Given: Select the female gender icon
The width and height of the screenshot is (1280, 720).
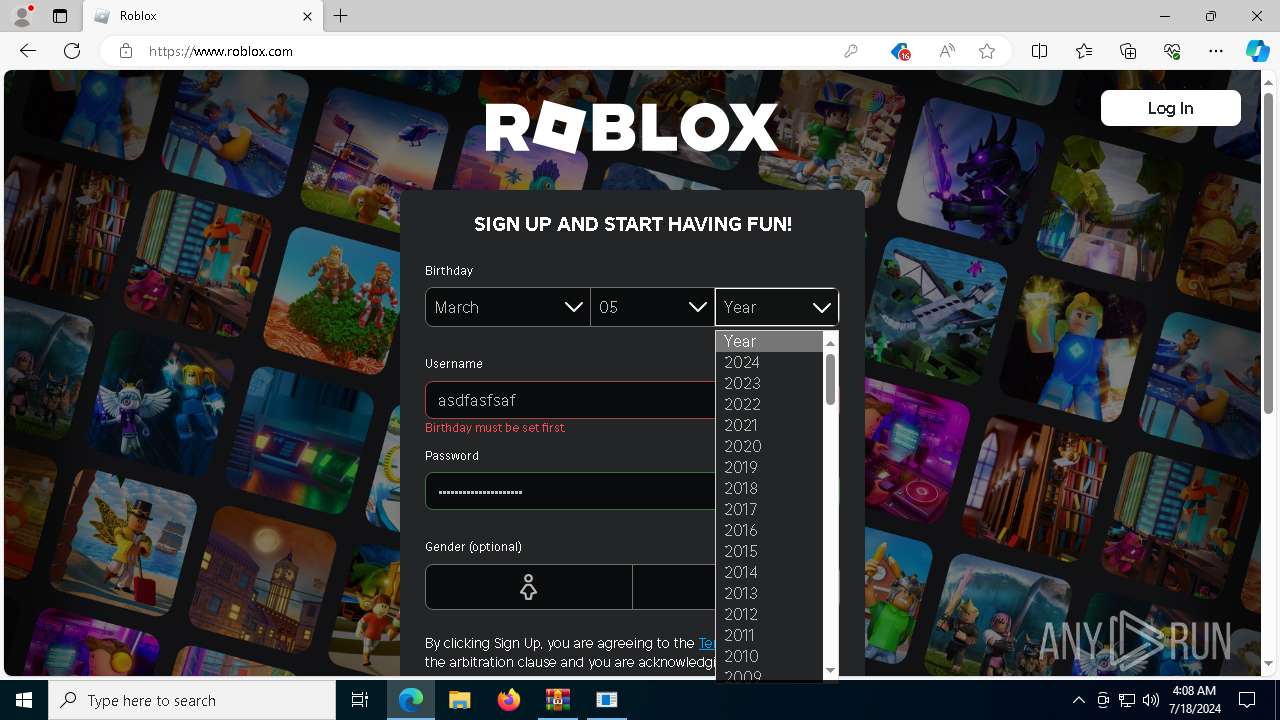Looking at the screenshot, I should click(528, 587).
